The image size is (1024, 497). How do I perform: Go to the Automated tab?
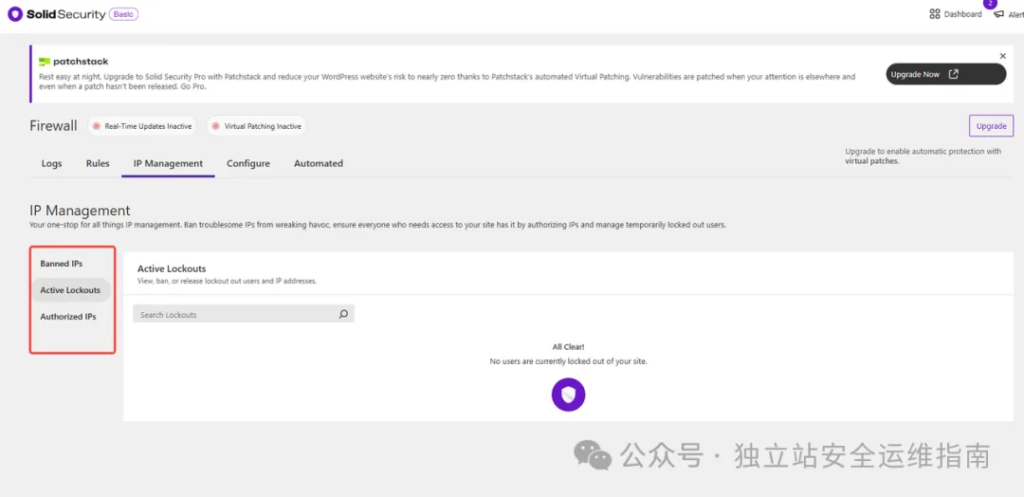click(318, 163)
